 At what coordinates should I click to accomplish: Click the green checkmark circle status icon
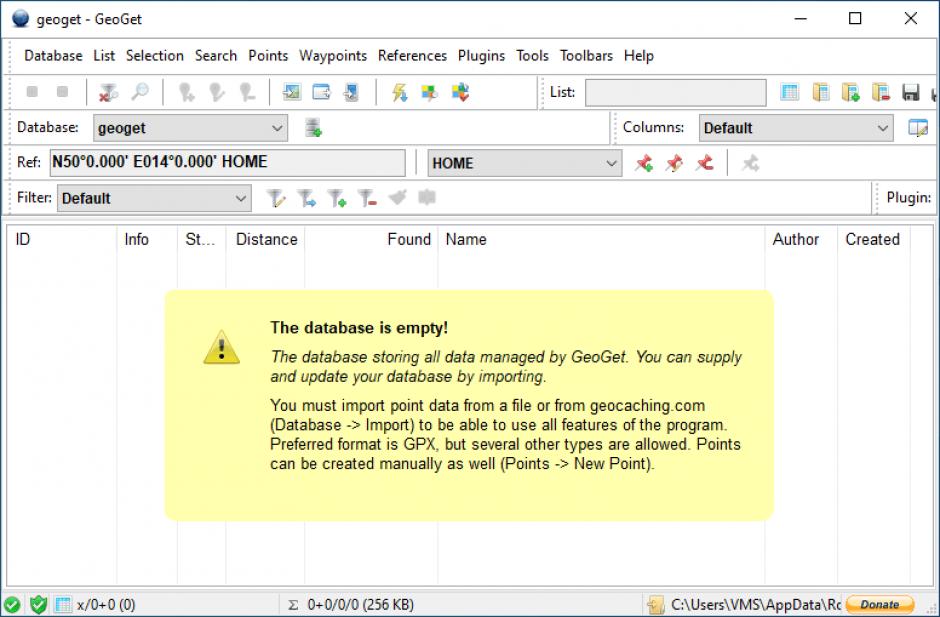pos(11,604)
